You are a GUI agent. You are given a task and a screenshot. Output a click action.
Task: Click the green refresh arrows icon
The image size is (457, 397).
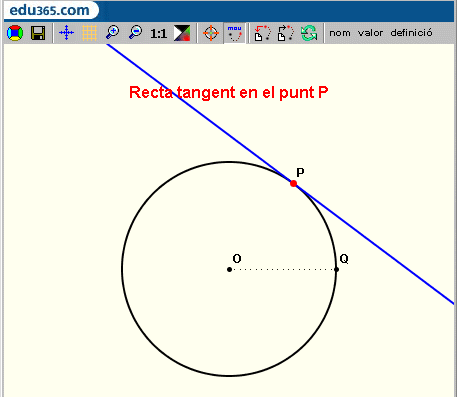click(309, 33)
